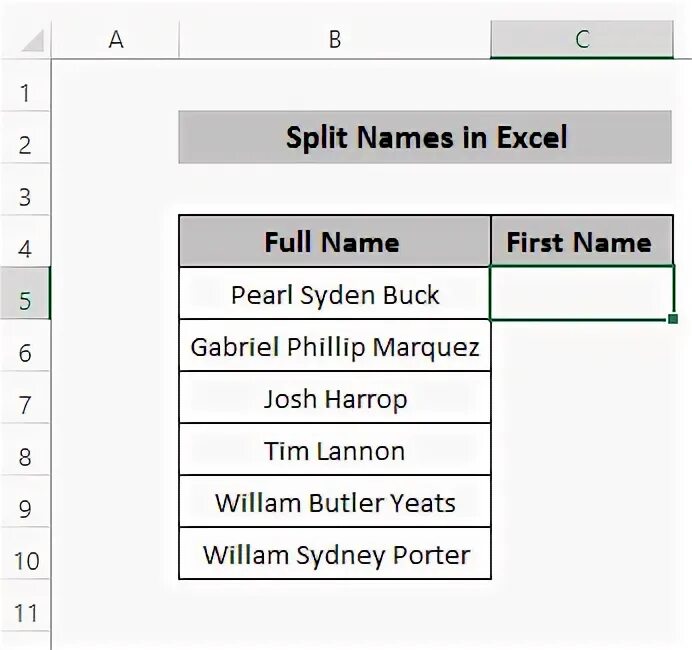Select column A header
This screenshot has width=692, height=650.
tap(116, 40)
